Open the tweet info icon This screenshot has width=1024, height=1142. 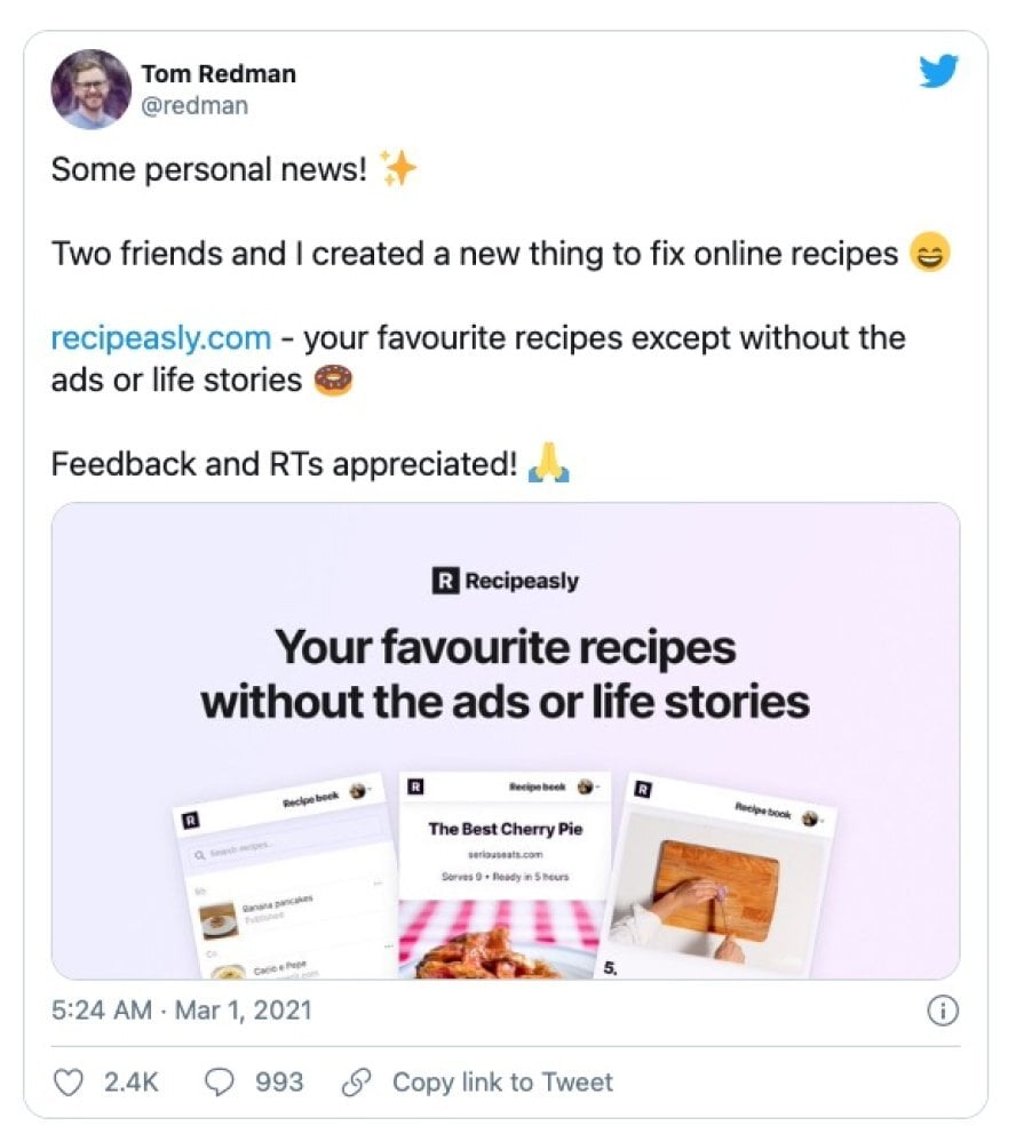point(942,1012)
